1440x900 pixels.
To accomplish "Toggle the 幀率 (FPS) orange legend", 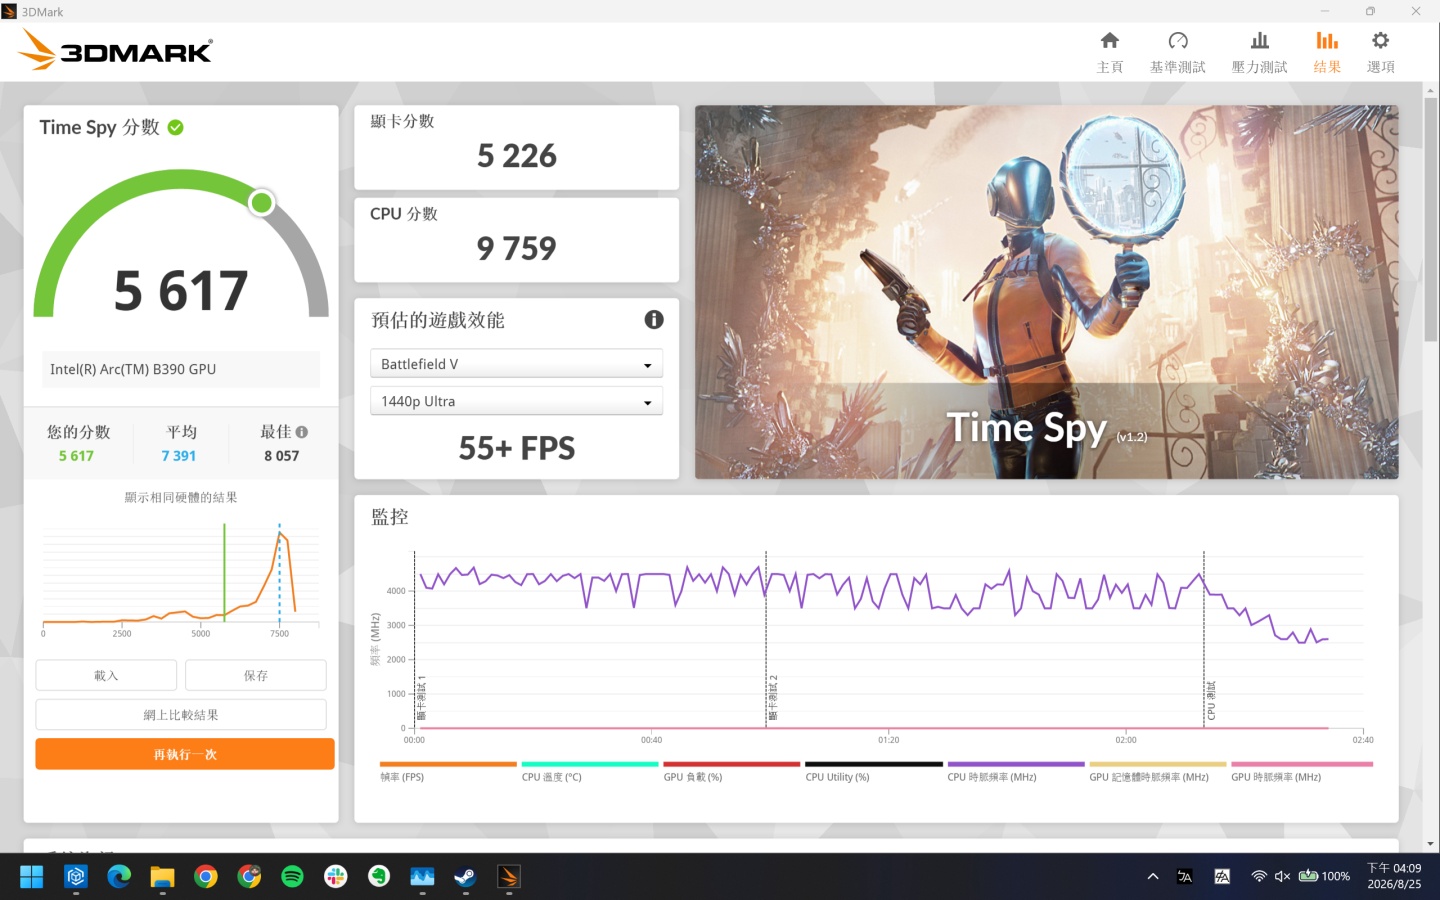I will click(448, 771).
